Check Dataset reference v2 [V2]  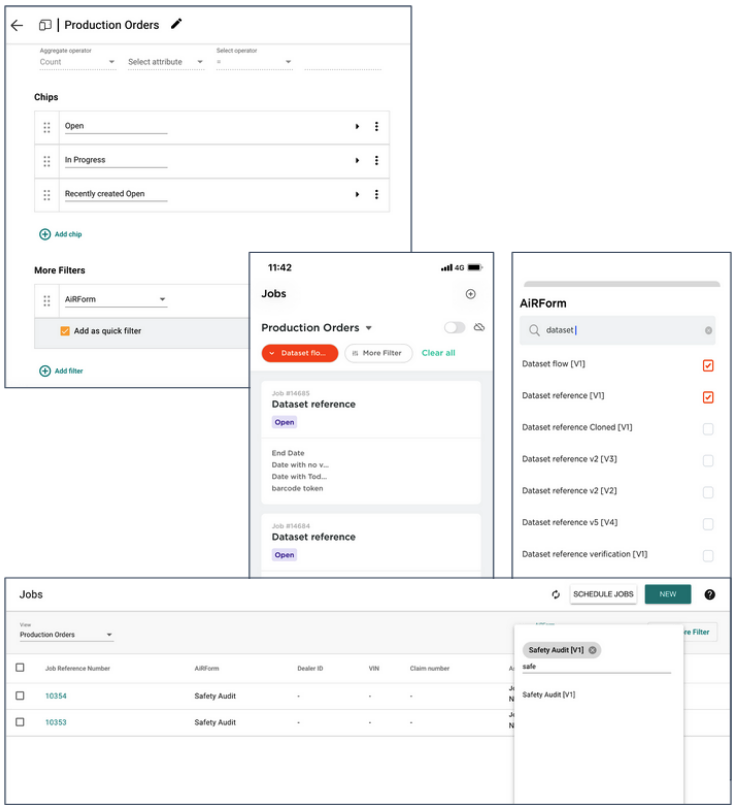[x=708, y=493]
